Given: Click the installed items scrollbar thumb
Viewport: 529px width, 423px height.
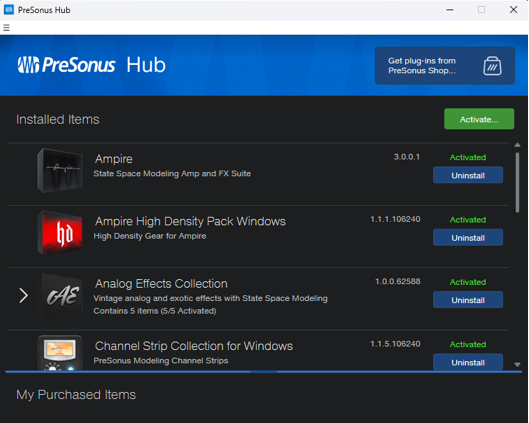Looking at the screenshot, I should pyautogui.click(x=517, y=182).
